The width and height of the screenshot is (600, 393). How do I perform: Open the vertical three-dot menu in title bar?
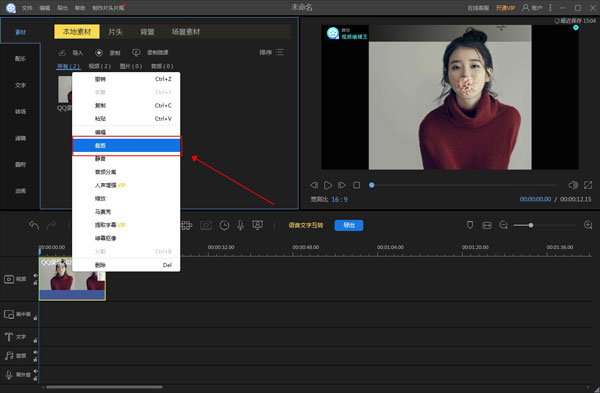tap(550, 8)
